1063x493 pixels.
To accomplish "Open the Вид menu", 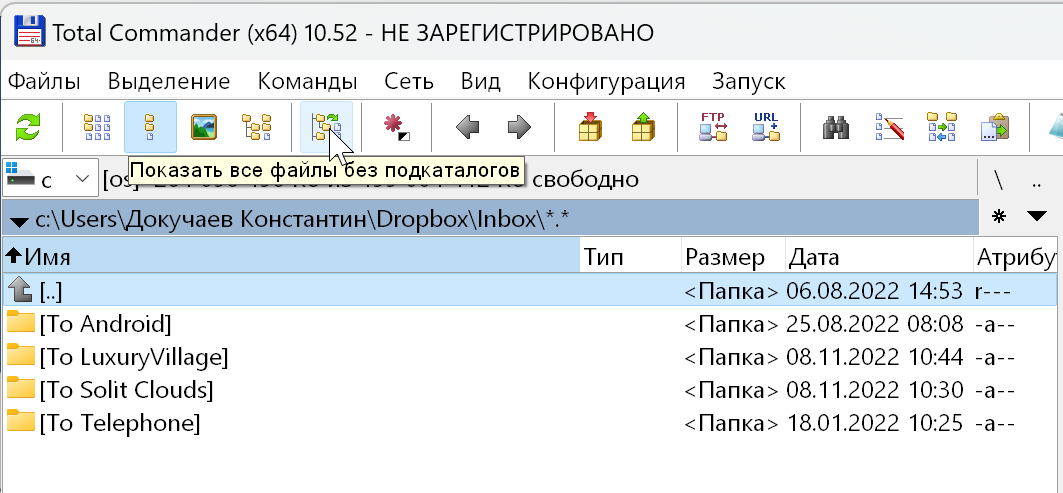I will coord(481,81).
